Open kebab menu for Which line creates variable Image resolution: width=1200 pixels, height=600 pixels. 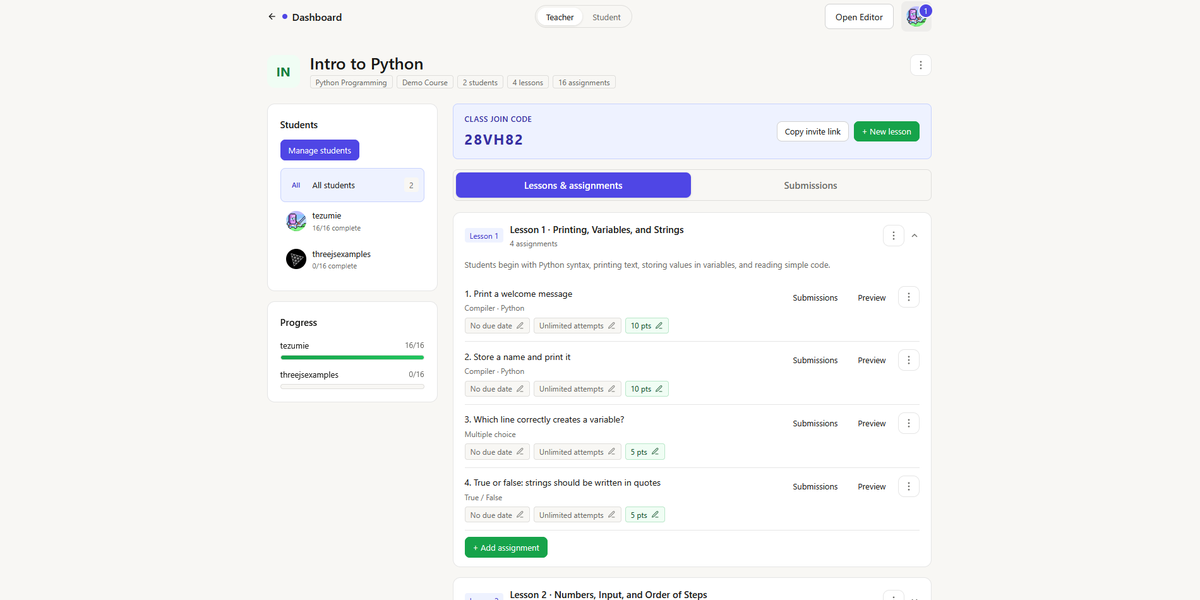click(908, 423)
